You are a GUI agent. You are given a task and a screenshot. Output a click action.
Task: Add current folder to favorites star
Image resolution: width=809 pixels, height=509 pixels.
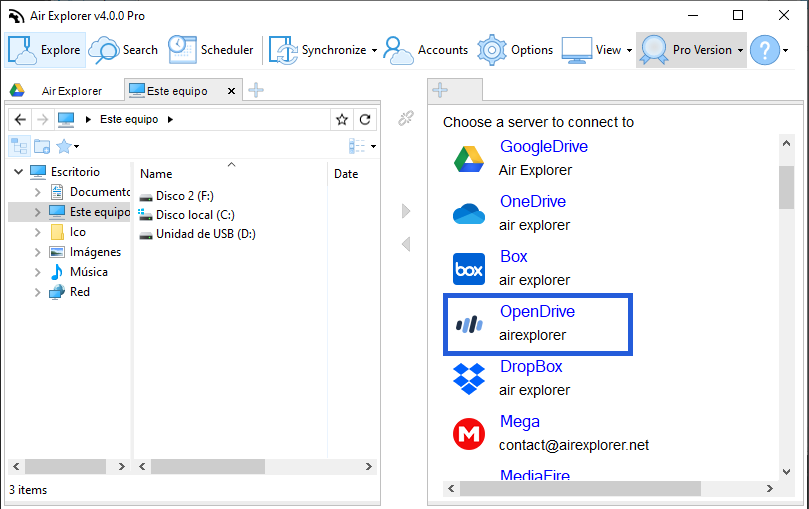pos(342,120)
